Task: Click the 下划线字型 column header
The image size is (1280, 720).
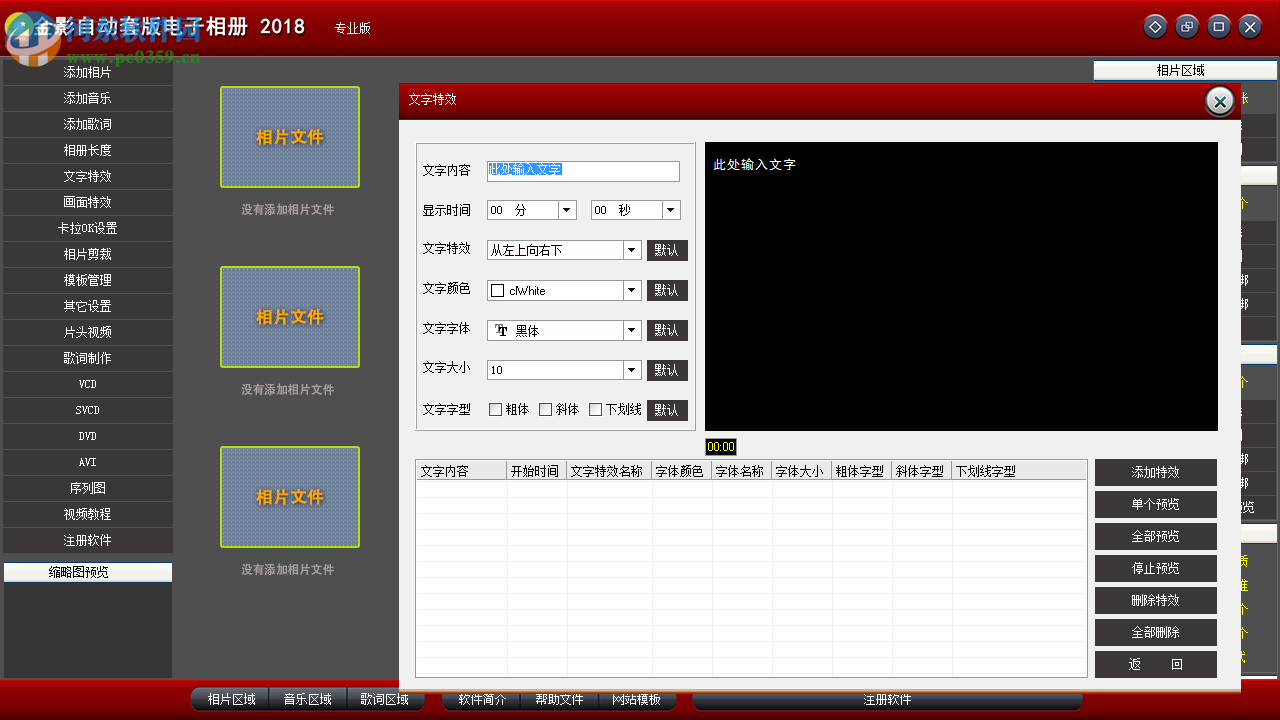Action: click(x=1019, y=471)
